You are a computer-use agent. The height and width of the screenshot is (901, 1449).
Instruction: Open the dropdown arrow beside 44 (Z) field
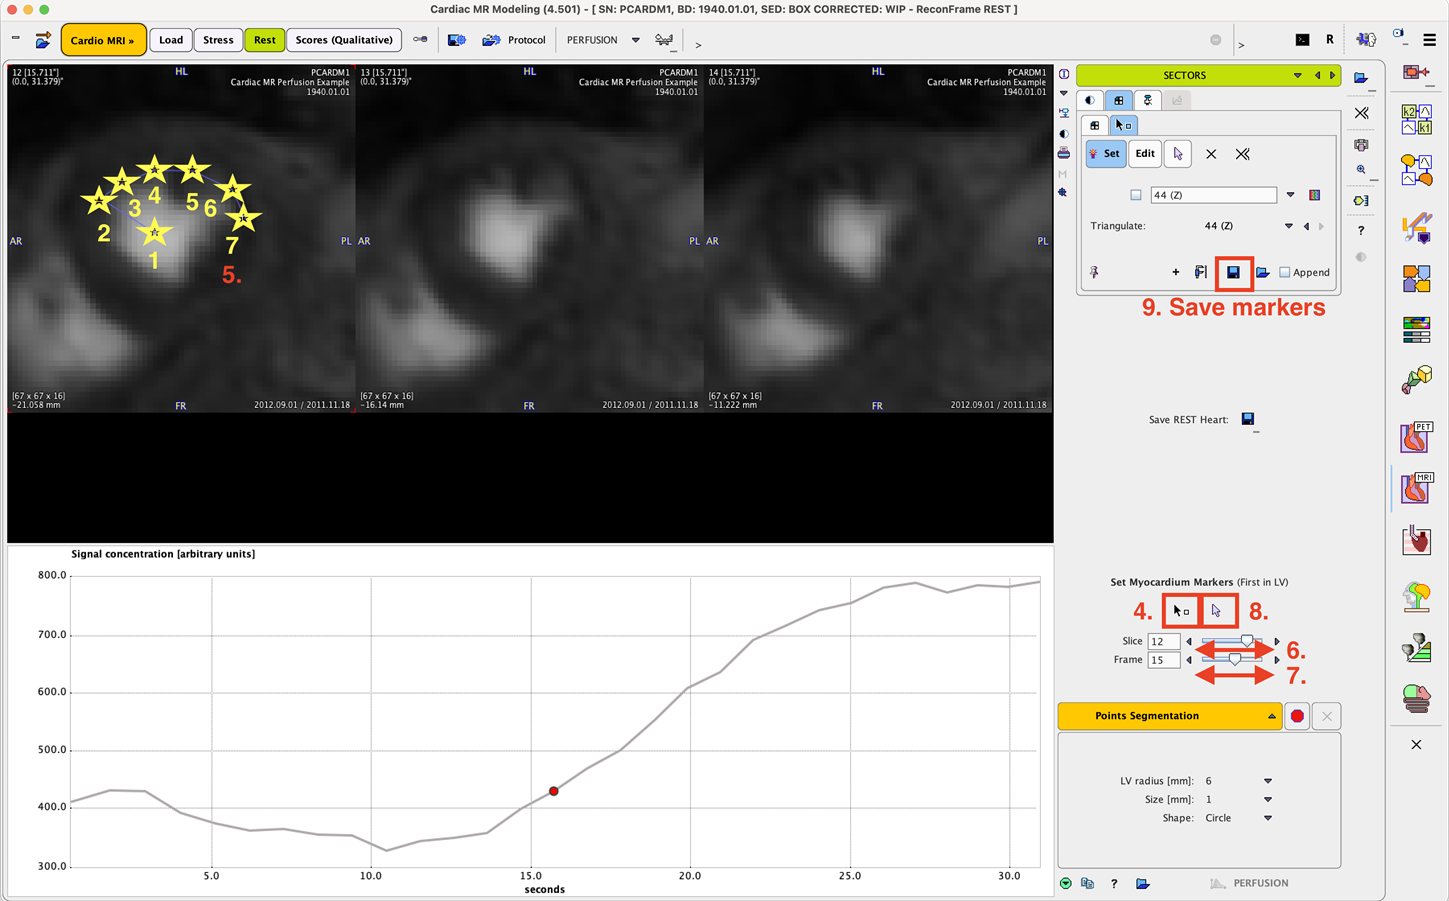1290,195
